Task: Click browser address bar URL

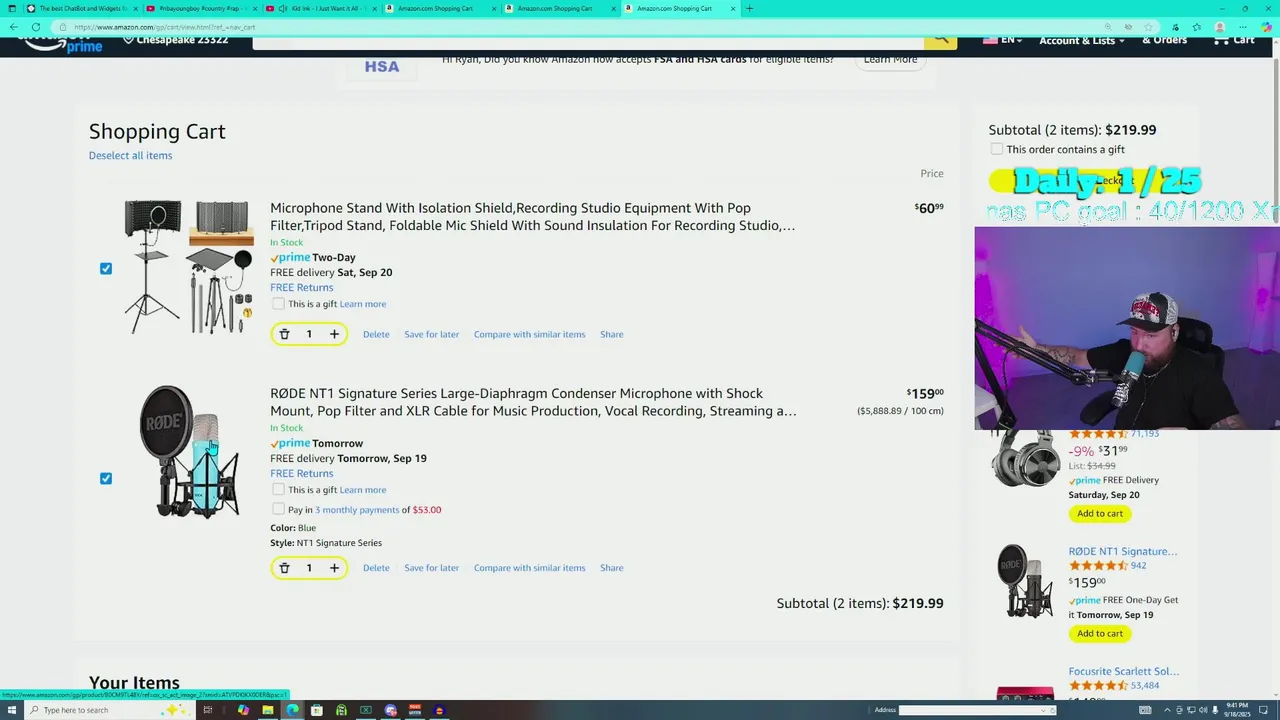Action: pyautogui.click(x=165, y=27)
